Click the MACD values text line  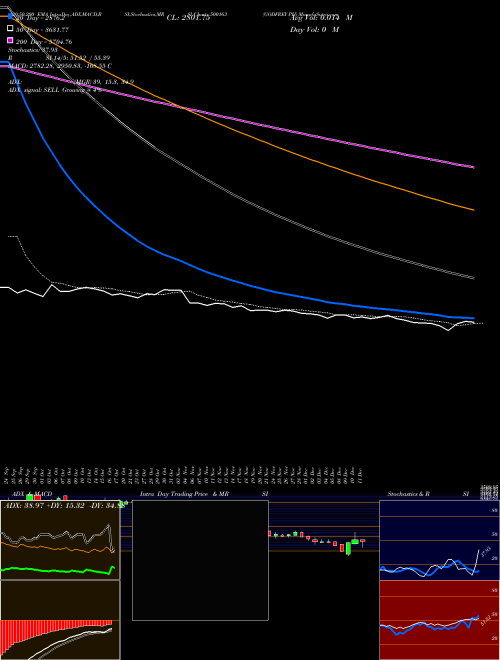pos(60,66)
